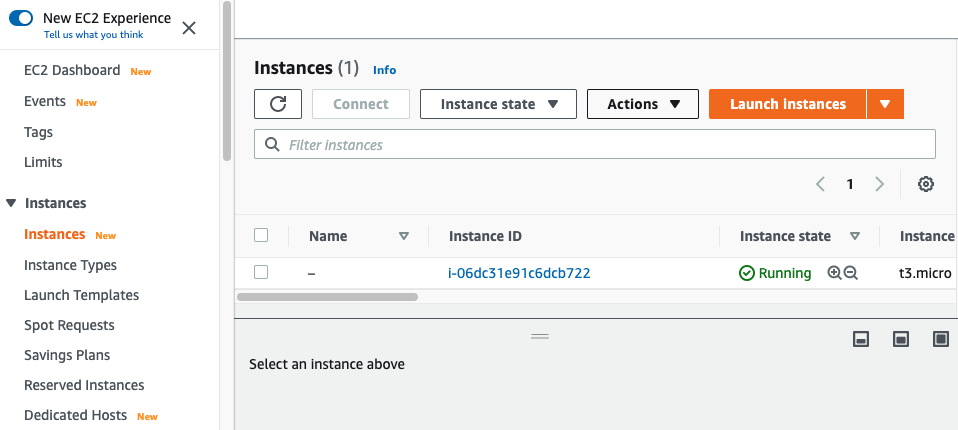Open the Info link beside Instances
This screenshot has height=430, width=958.
click(x=384, y=70)
